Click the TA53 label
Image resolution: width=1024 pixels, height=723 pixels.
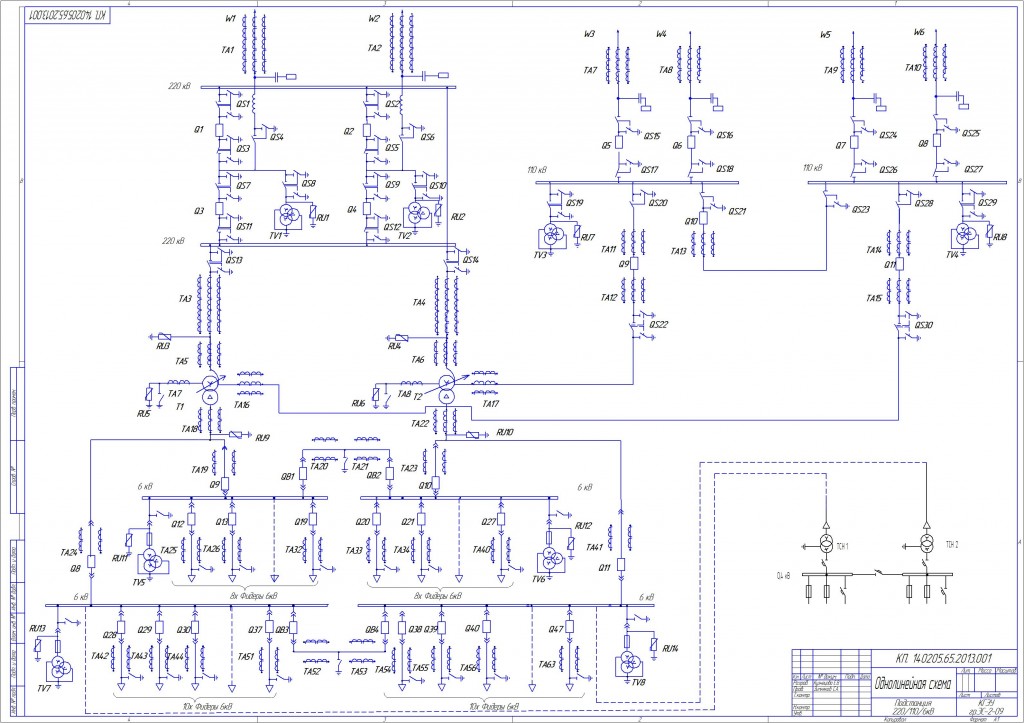click(x=359, y=671)
